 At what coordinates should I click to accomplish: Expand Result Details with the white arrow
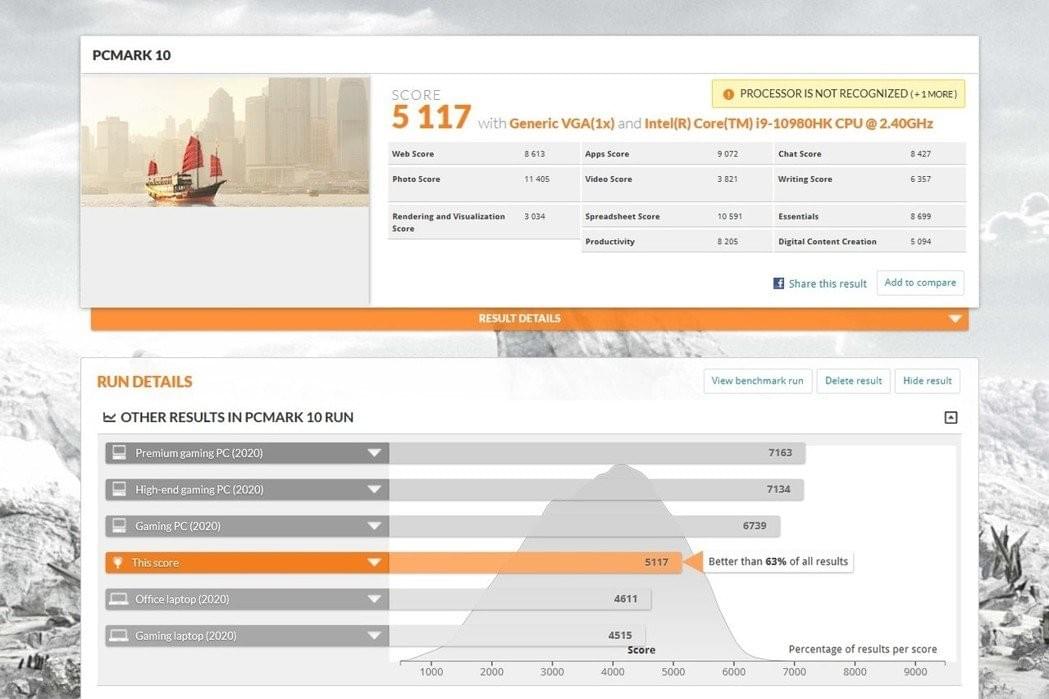click(x=955, y=318)
